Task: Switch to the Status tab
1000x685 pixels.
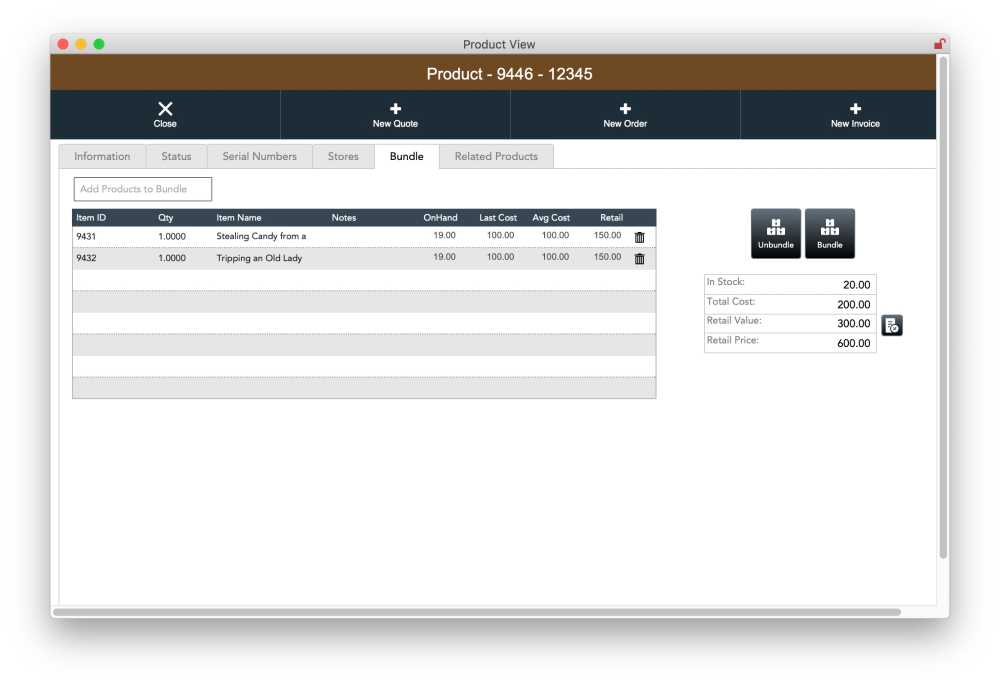Action: pyautogui.click(x=176, y=156)
